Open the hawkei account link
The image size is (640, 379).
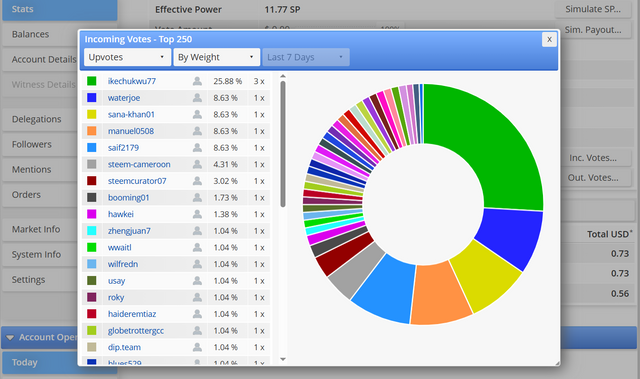(x=120, y=214)
